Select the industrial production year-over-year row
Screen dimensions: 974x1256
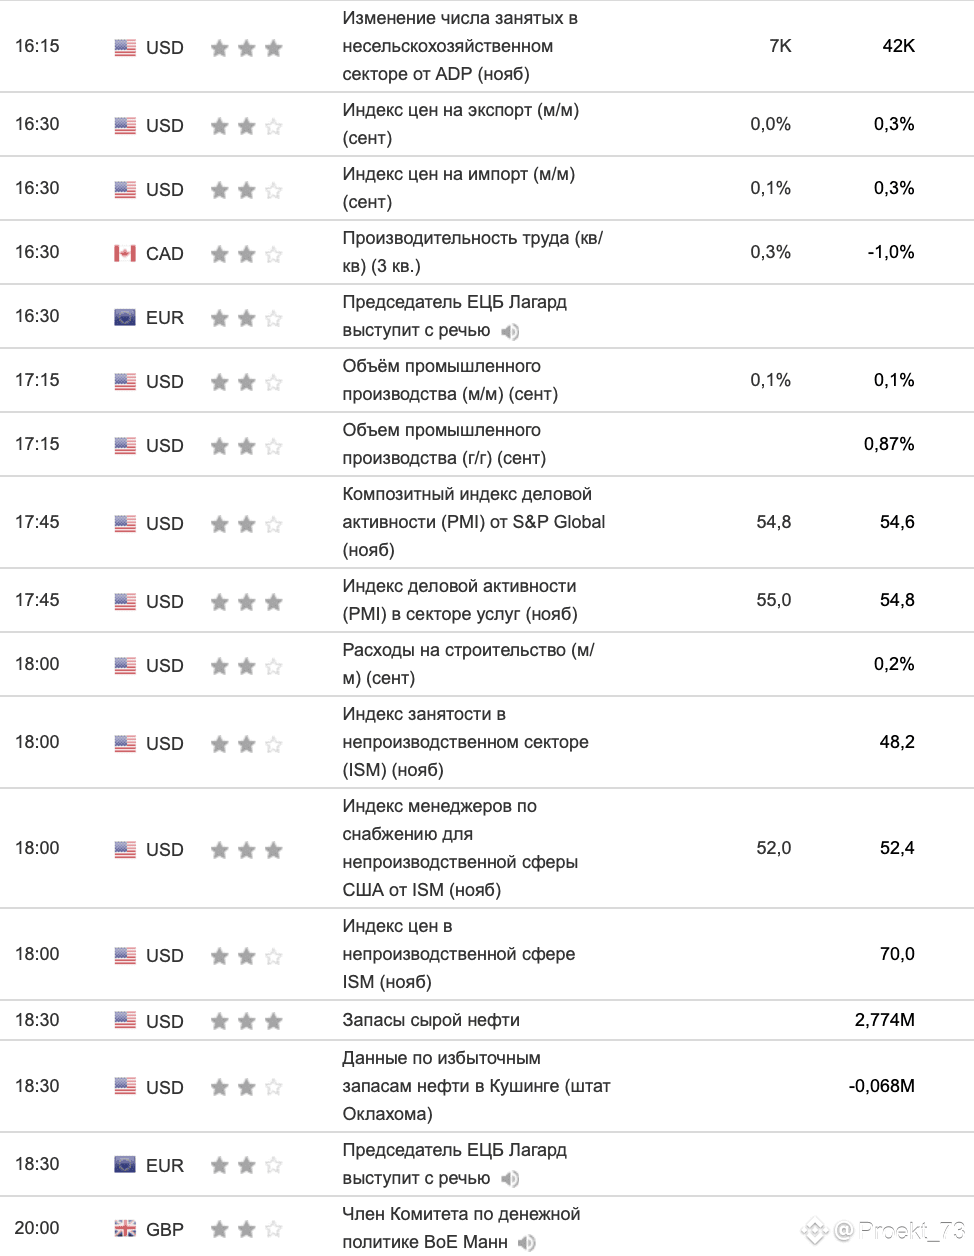[x=487, y=444]
